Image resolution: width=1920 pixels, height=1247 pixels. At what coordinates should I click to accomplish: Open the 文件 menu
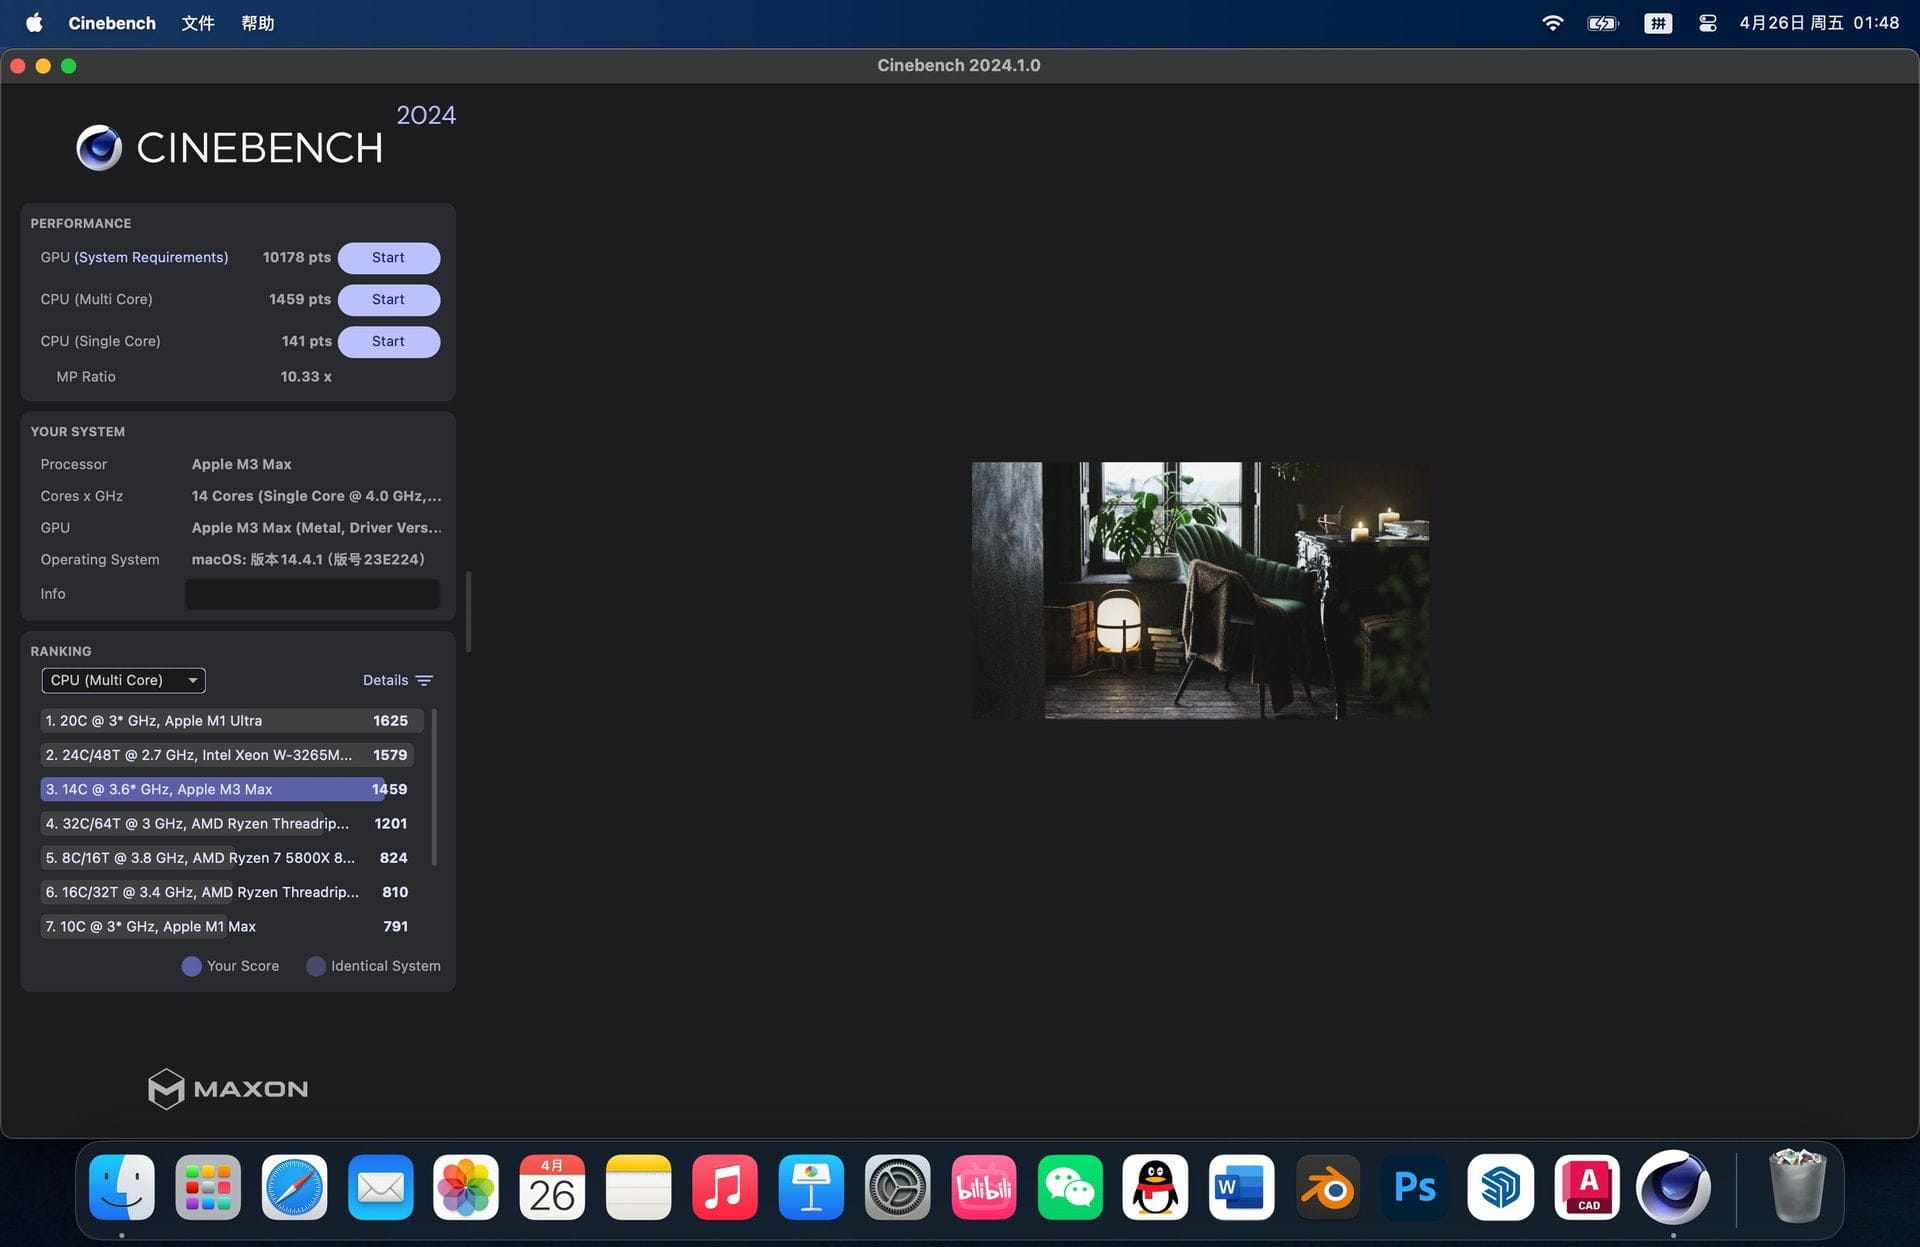197,22
